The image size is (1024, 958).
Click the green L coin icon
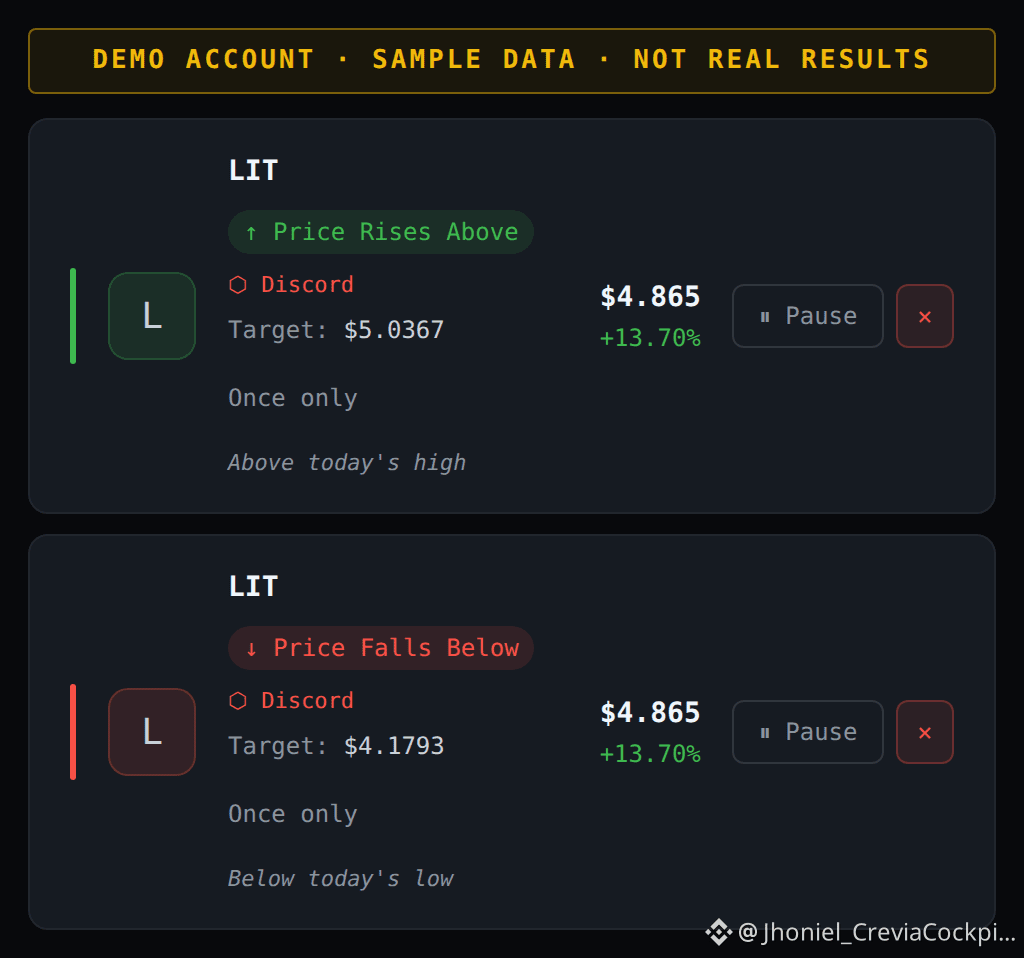pyautogui.click(x=152, y=316)
